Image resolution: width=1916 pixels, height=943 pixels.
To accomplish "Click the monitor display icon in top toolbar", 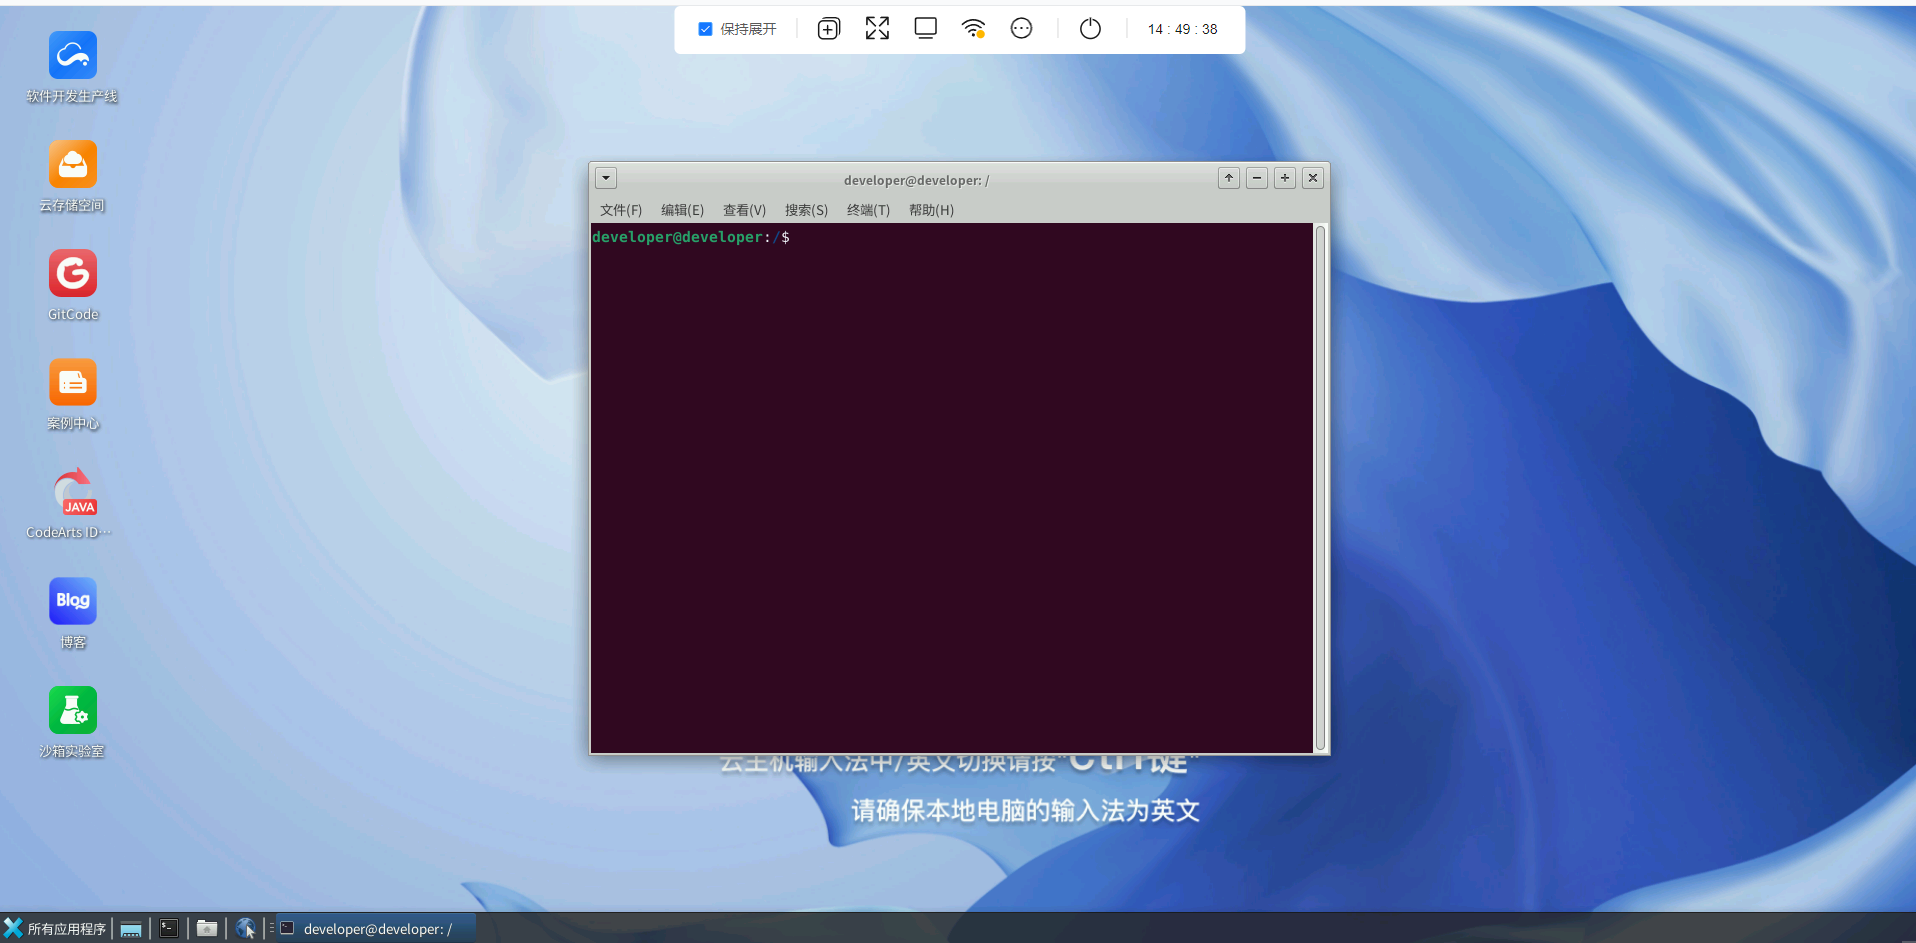I will [x=925, y=29].
